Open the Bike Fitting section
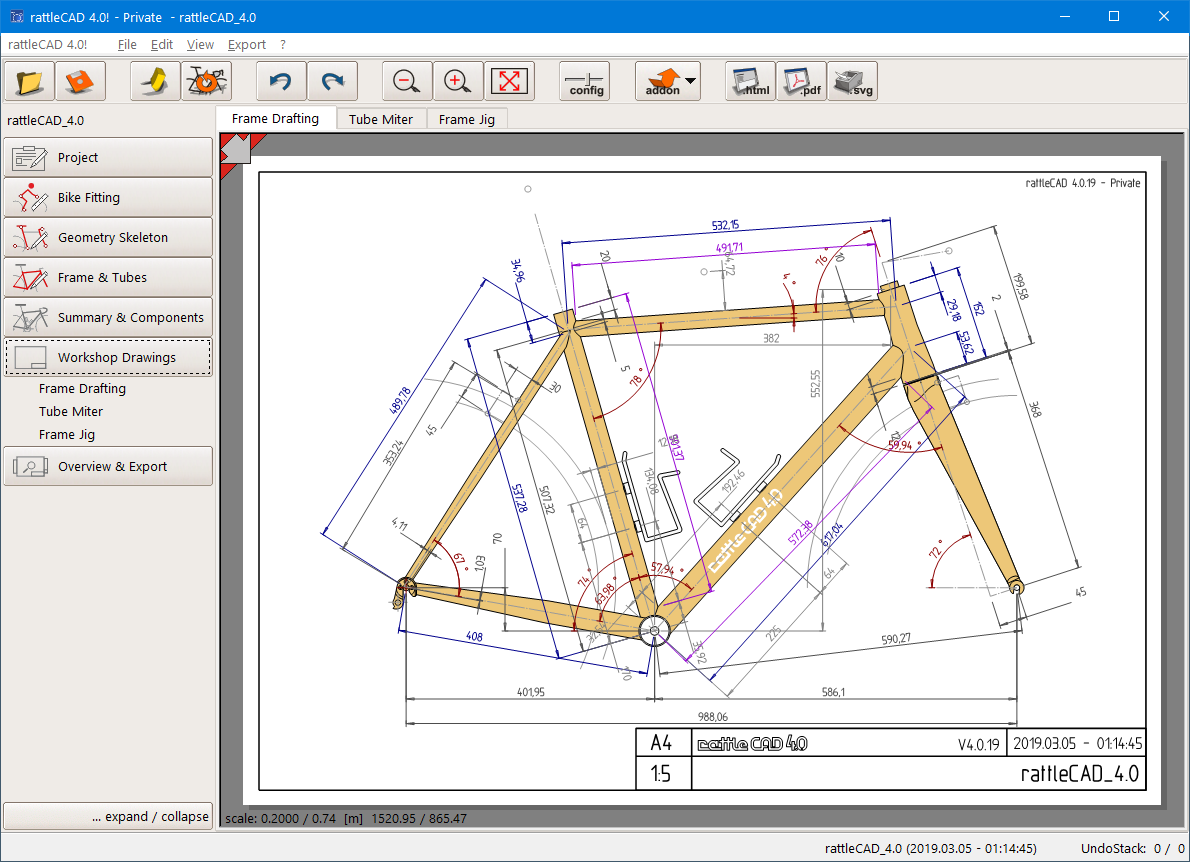1190x862 pixels. pos(109,197)
